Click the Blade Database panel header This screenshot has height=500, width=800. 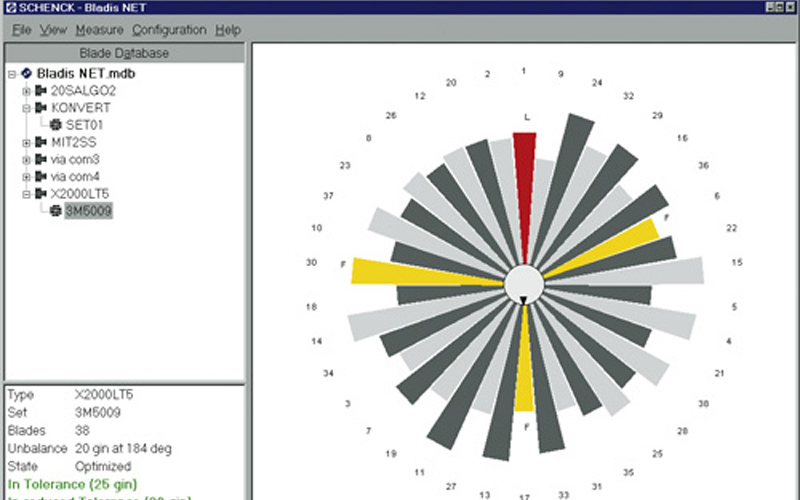[124, 53]
